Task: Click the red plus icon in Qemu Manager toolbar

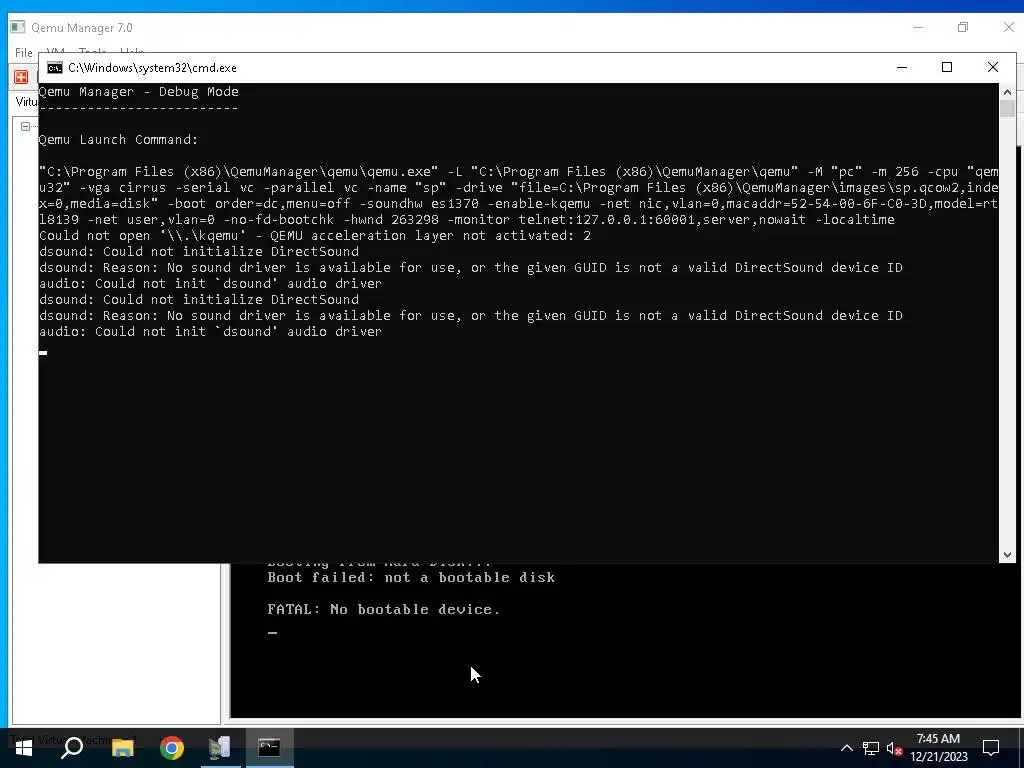Action: click(21, 77)
